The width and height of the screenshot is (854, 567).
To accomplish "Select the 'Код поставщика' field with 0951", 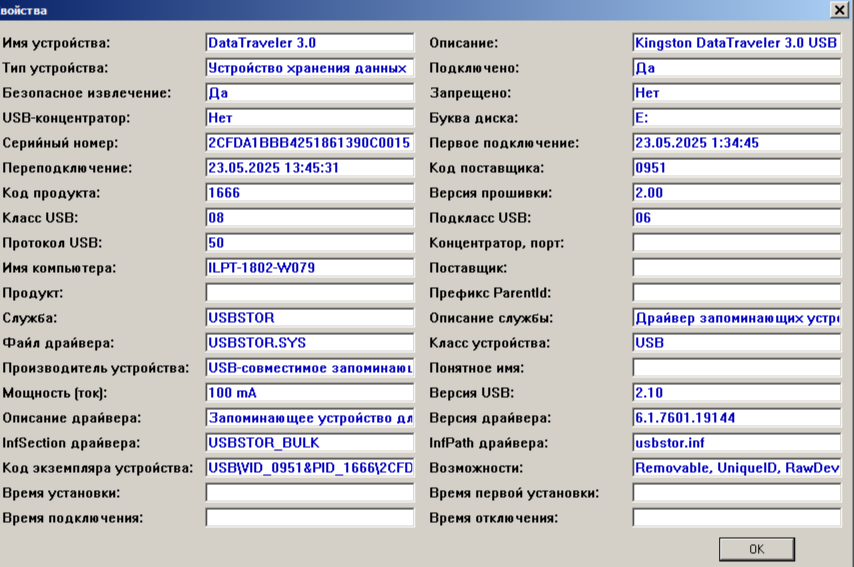I will (x=736, y=168).
